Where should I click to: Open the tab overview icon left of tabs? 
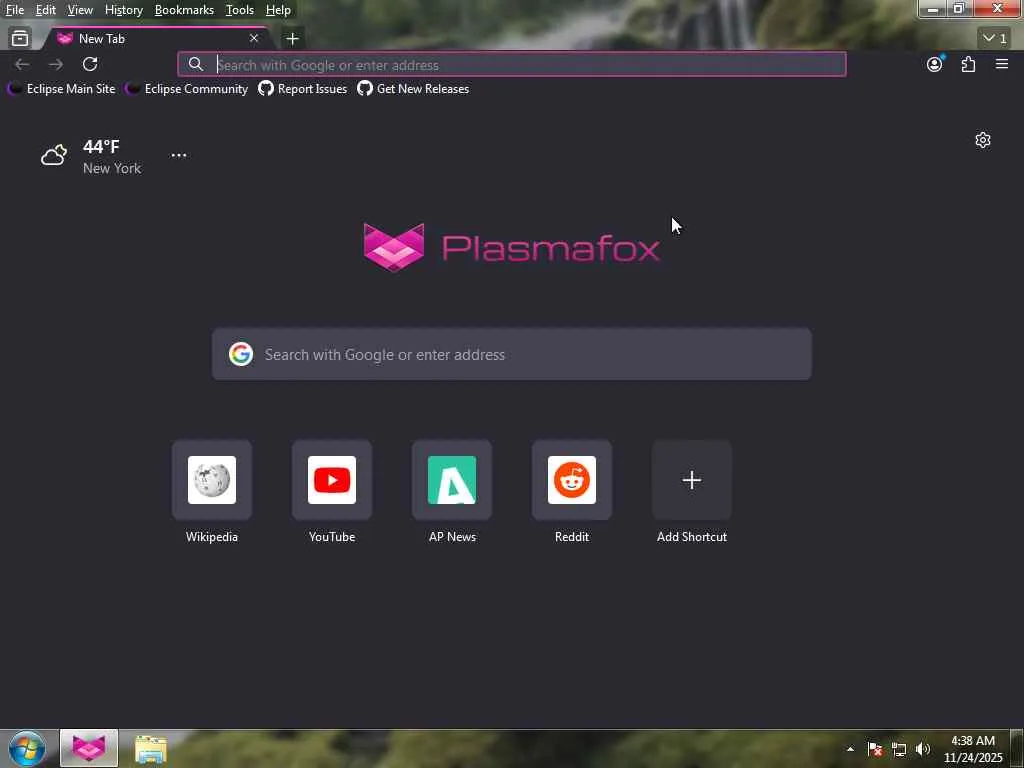pos(20,39)
